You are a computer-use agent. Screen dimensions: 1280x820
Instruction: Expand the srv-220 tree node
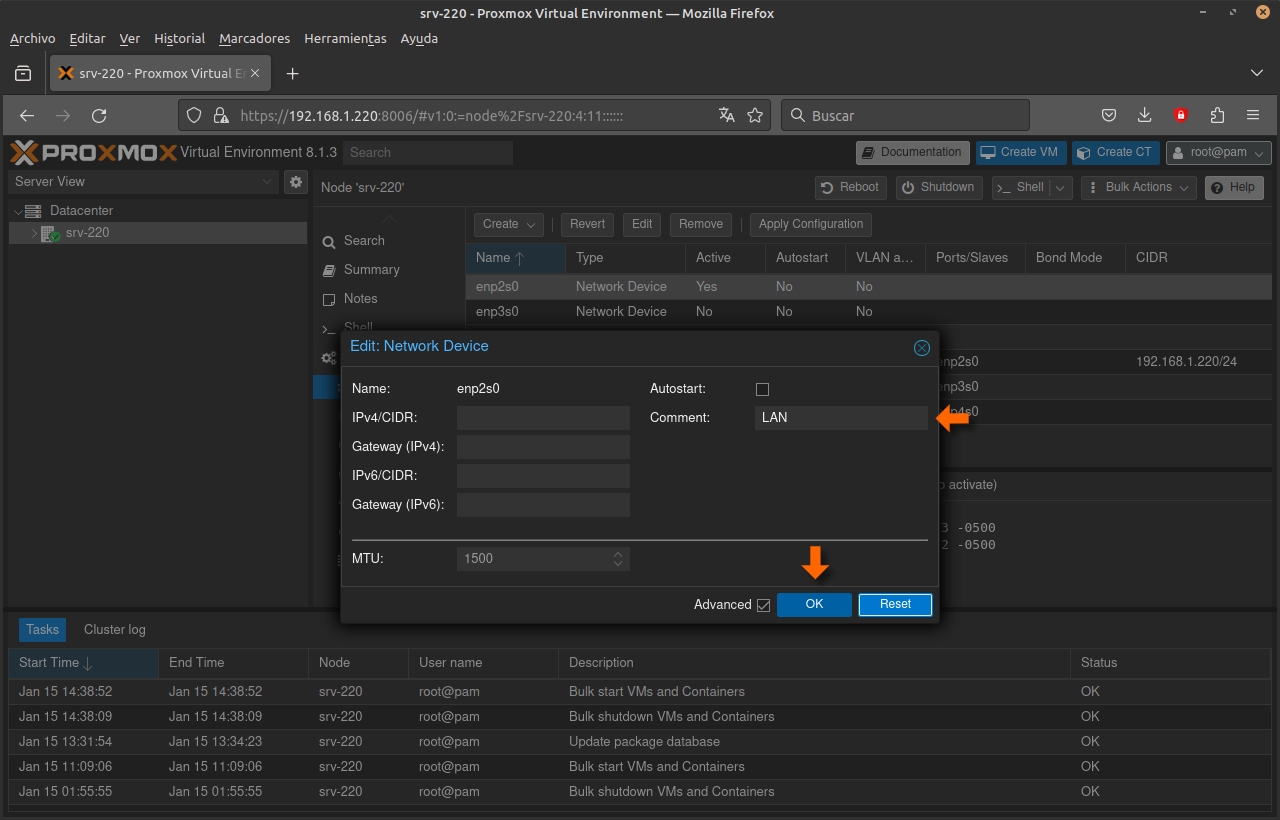[x=34, y=233]
